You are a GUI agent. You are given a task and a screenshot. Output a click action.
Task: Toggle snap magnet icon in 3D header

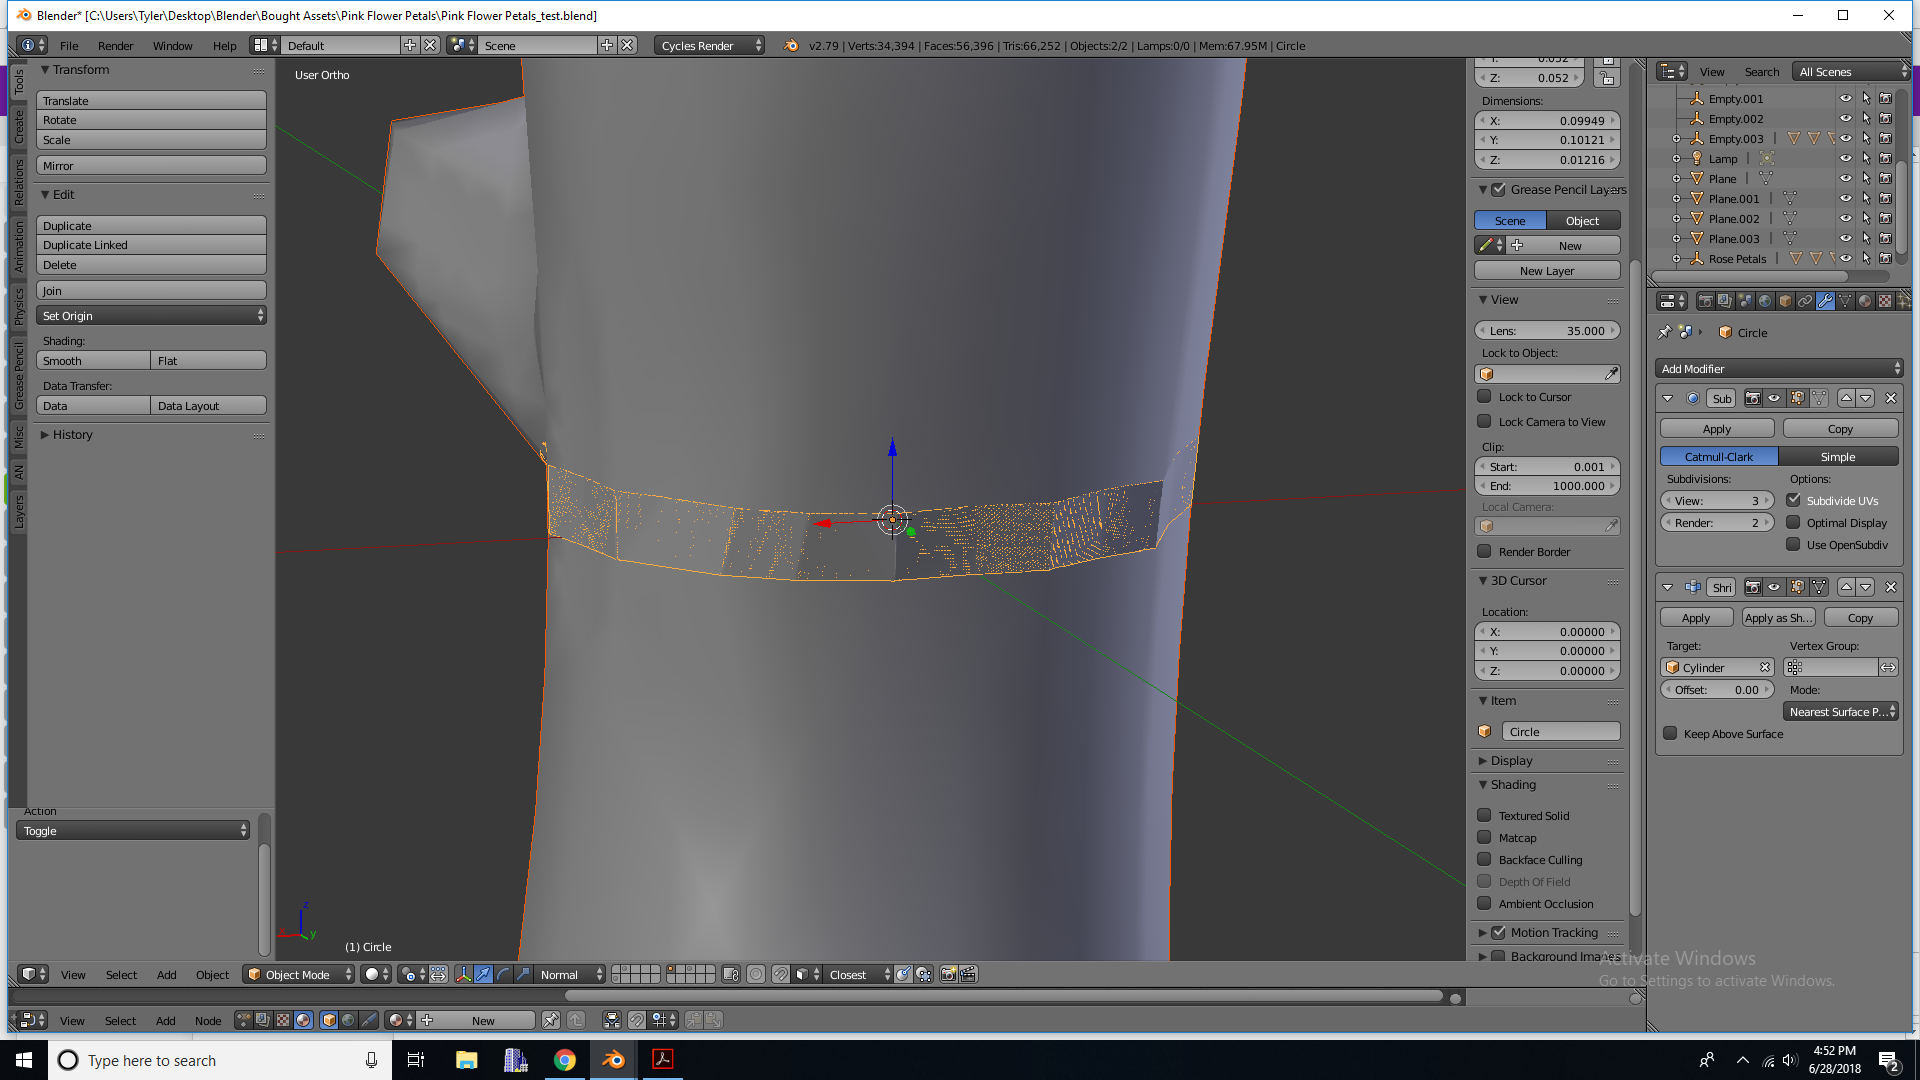tap(780, 974)
